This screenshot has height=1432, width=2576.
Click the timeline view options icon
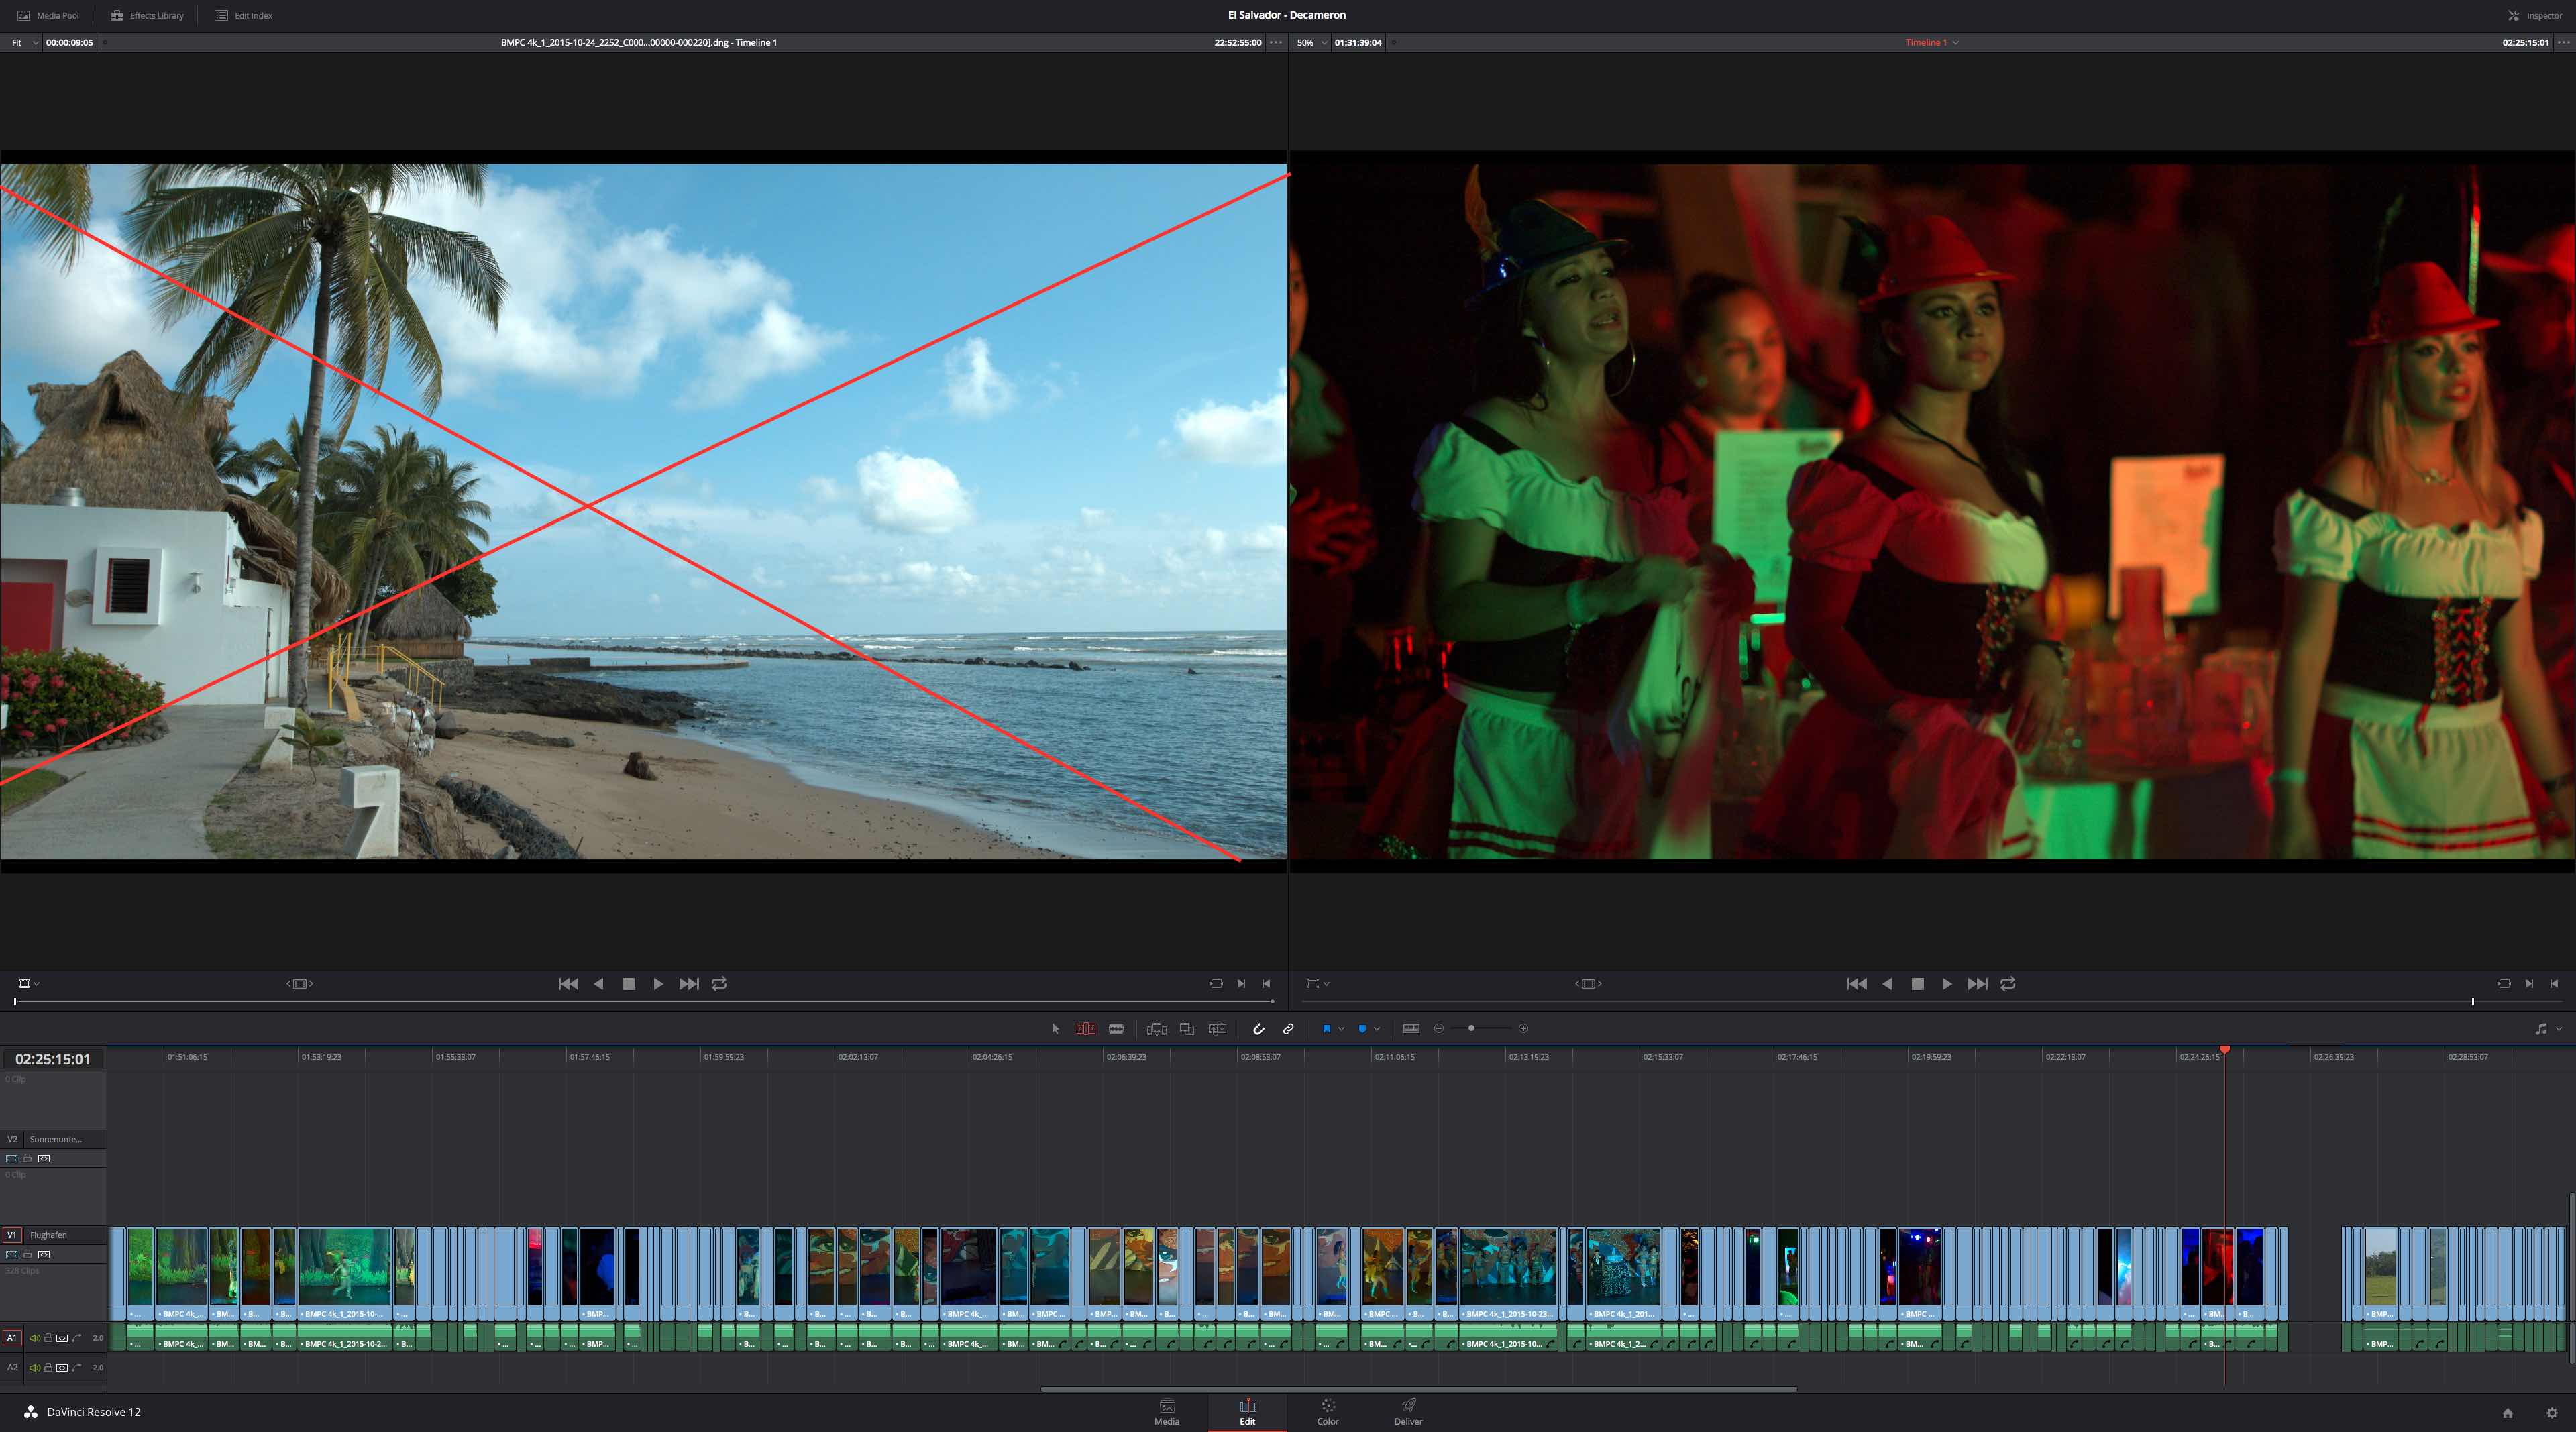click(x=1411, y=1028)
